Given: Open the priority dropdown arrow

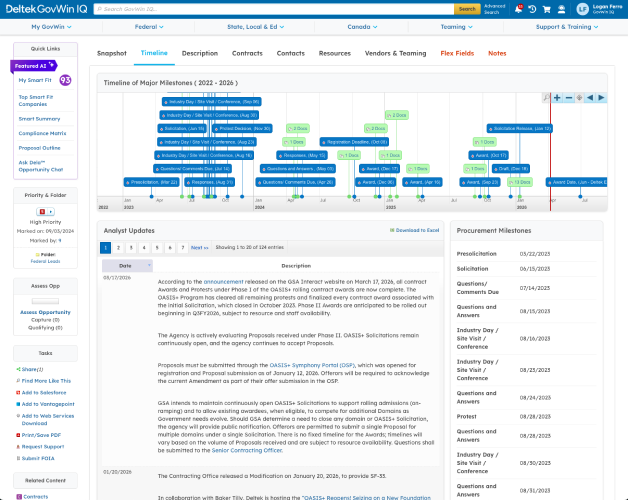Looking at the screenshot, I should [50, 212].
